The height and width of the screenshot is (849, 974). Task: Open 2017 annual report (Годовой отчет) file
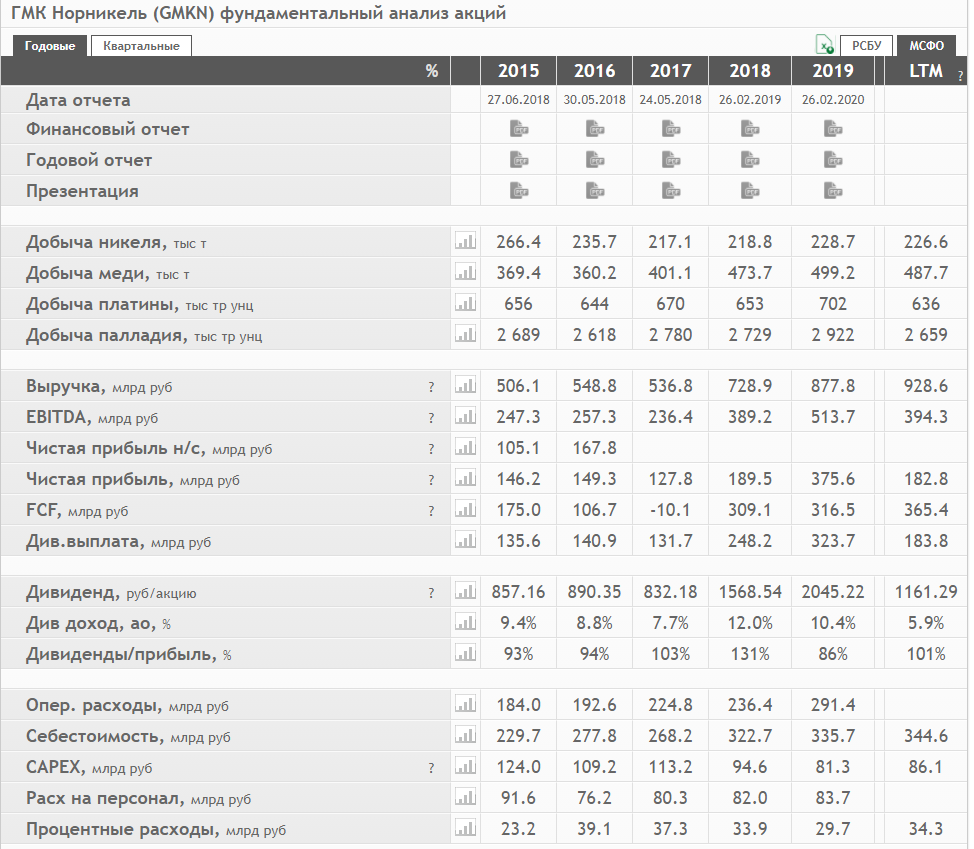click(671, 160)
